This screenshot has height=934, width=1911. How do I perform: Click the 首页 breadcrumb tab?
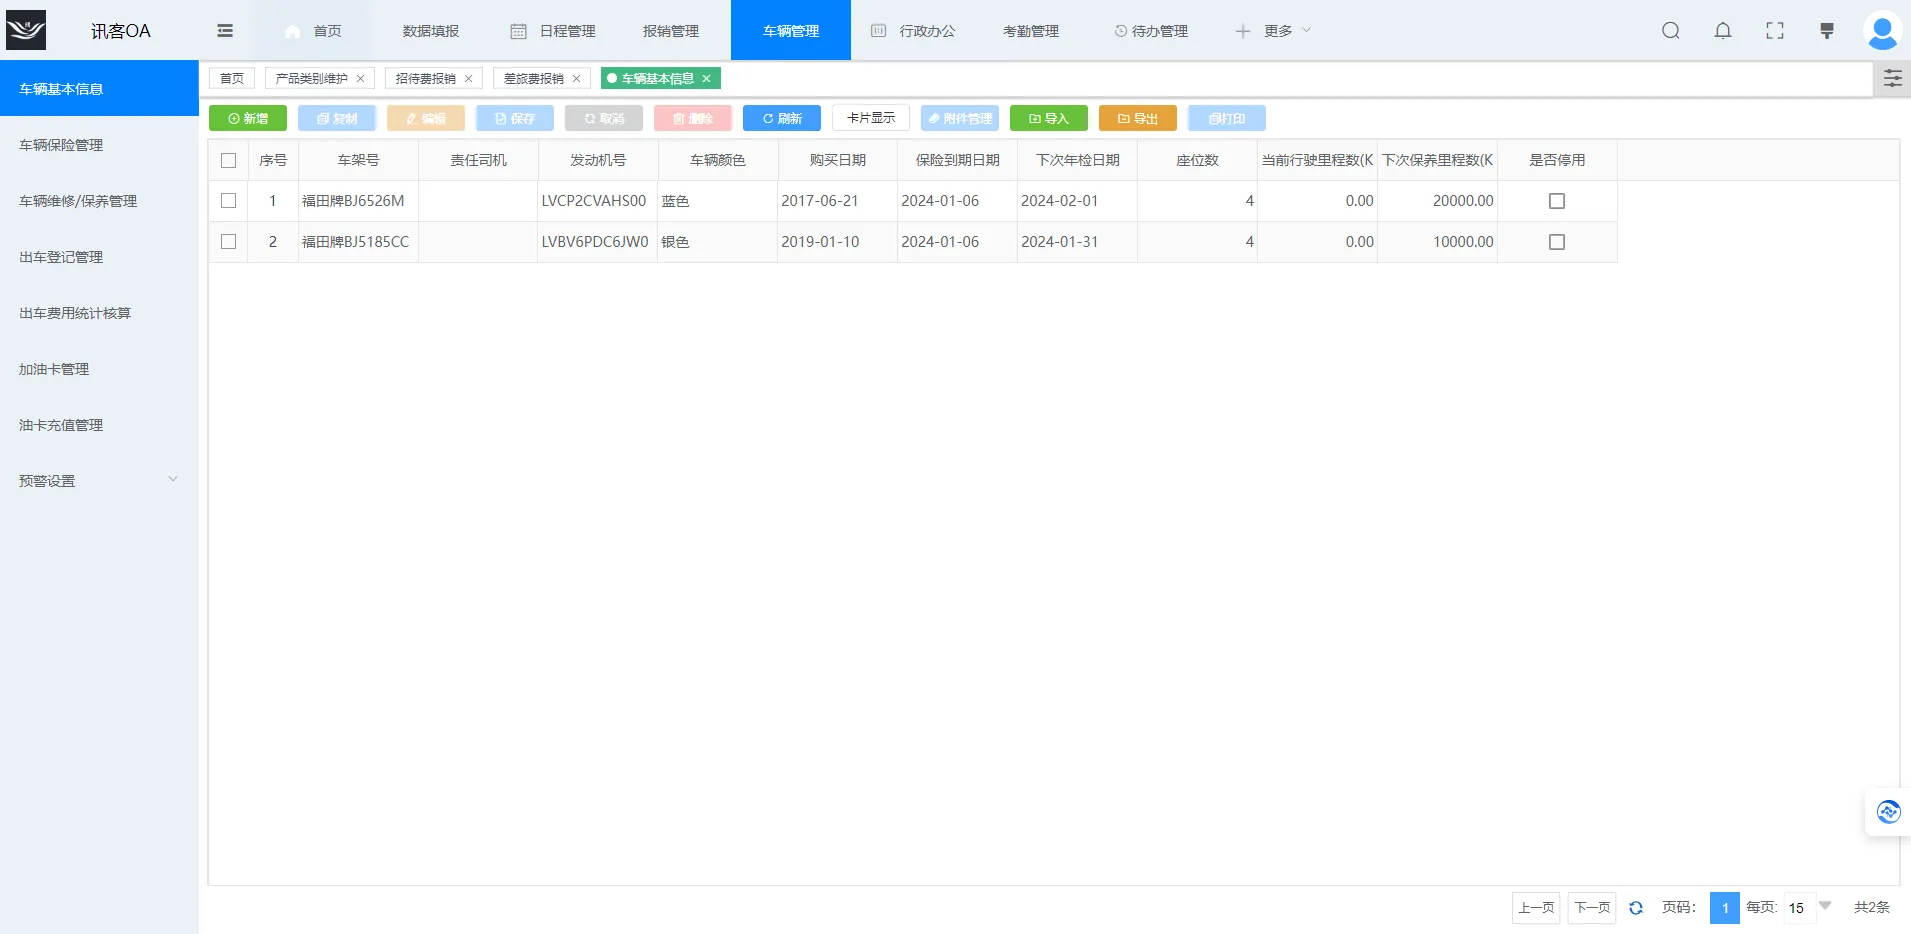coord(232,79)
